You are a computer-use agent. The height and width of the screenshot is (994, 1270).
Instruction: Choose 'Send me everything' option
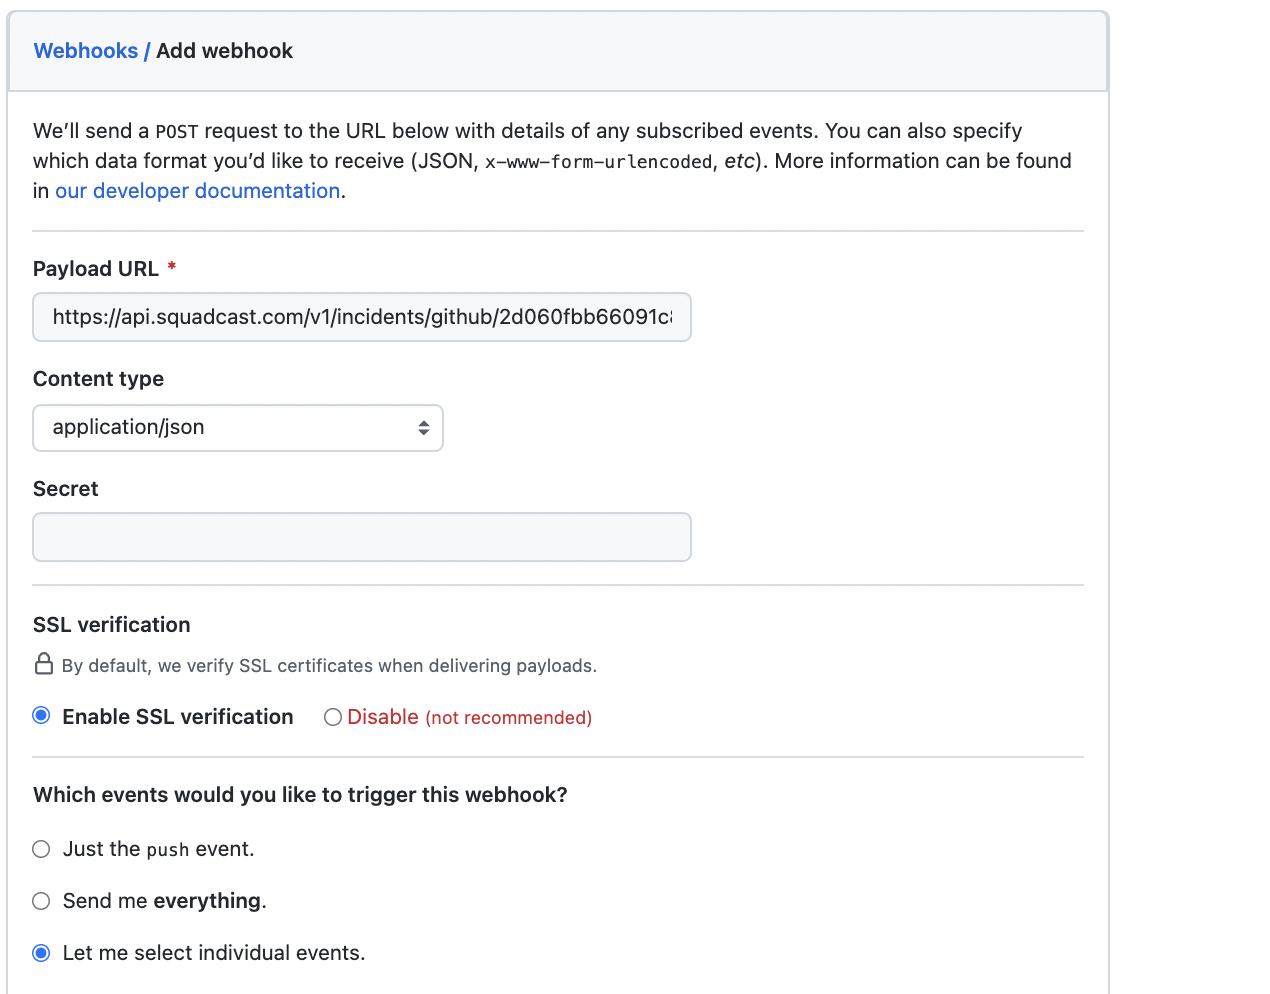(41, 900)
